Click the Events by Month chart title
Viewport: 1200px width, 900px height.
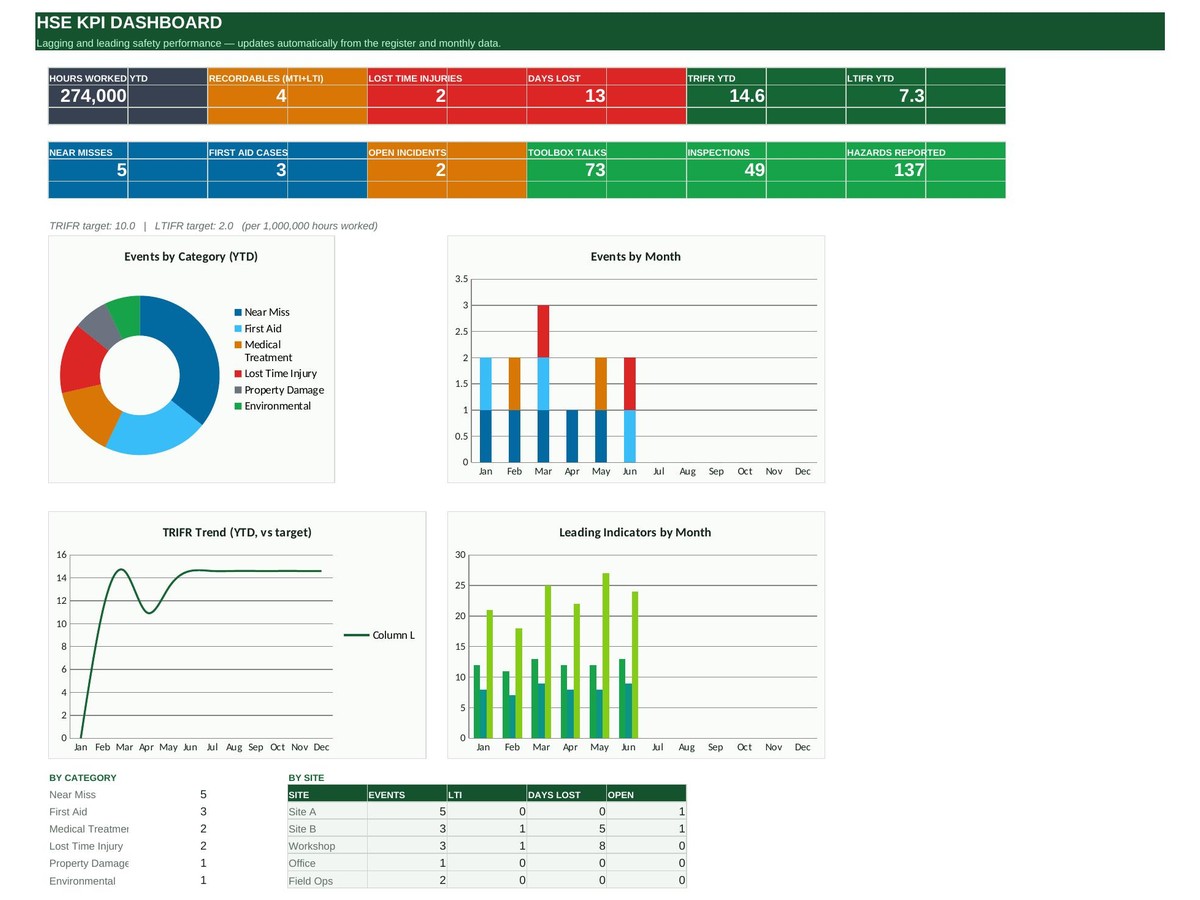click(636, 257)
